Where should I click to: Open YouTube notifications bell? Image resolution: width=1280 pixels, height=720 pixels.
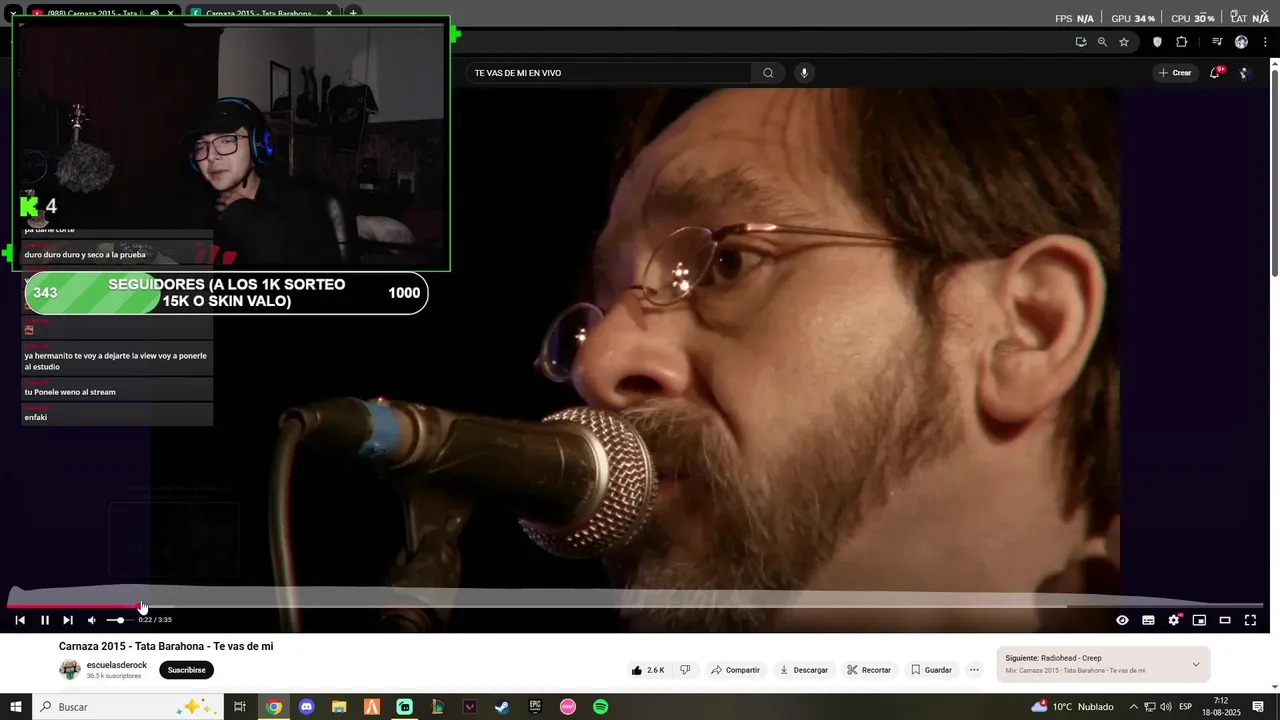coord(1215,73)
